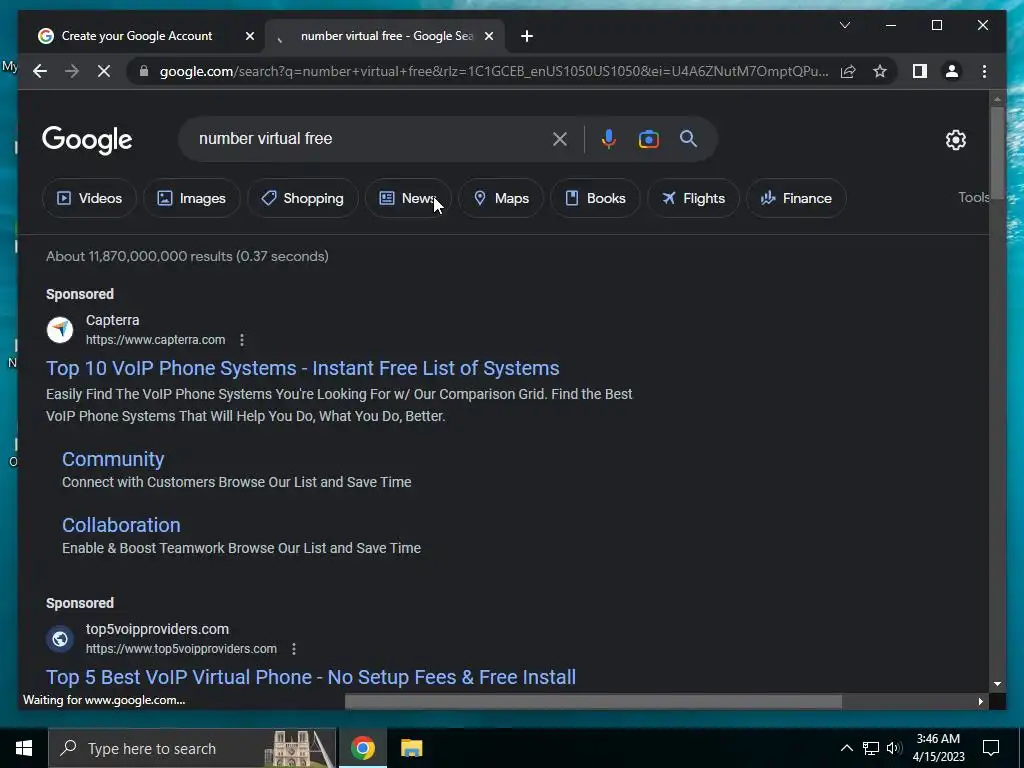
Task: Open Top 5 Best VoIP Virtual Phone link
Action: click(x=311, y=677)
